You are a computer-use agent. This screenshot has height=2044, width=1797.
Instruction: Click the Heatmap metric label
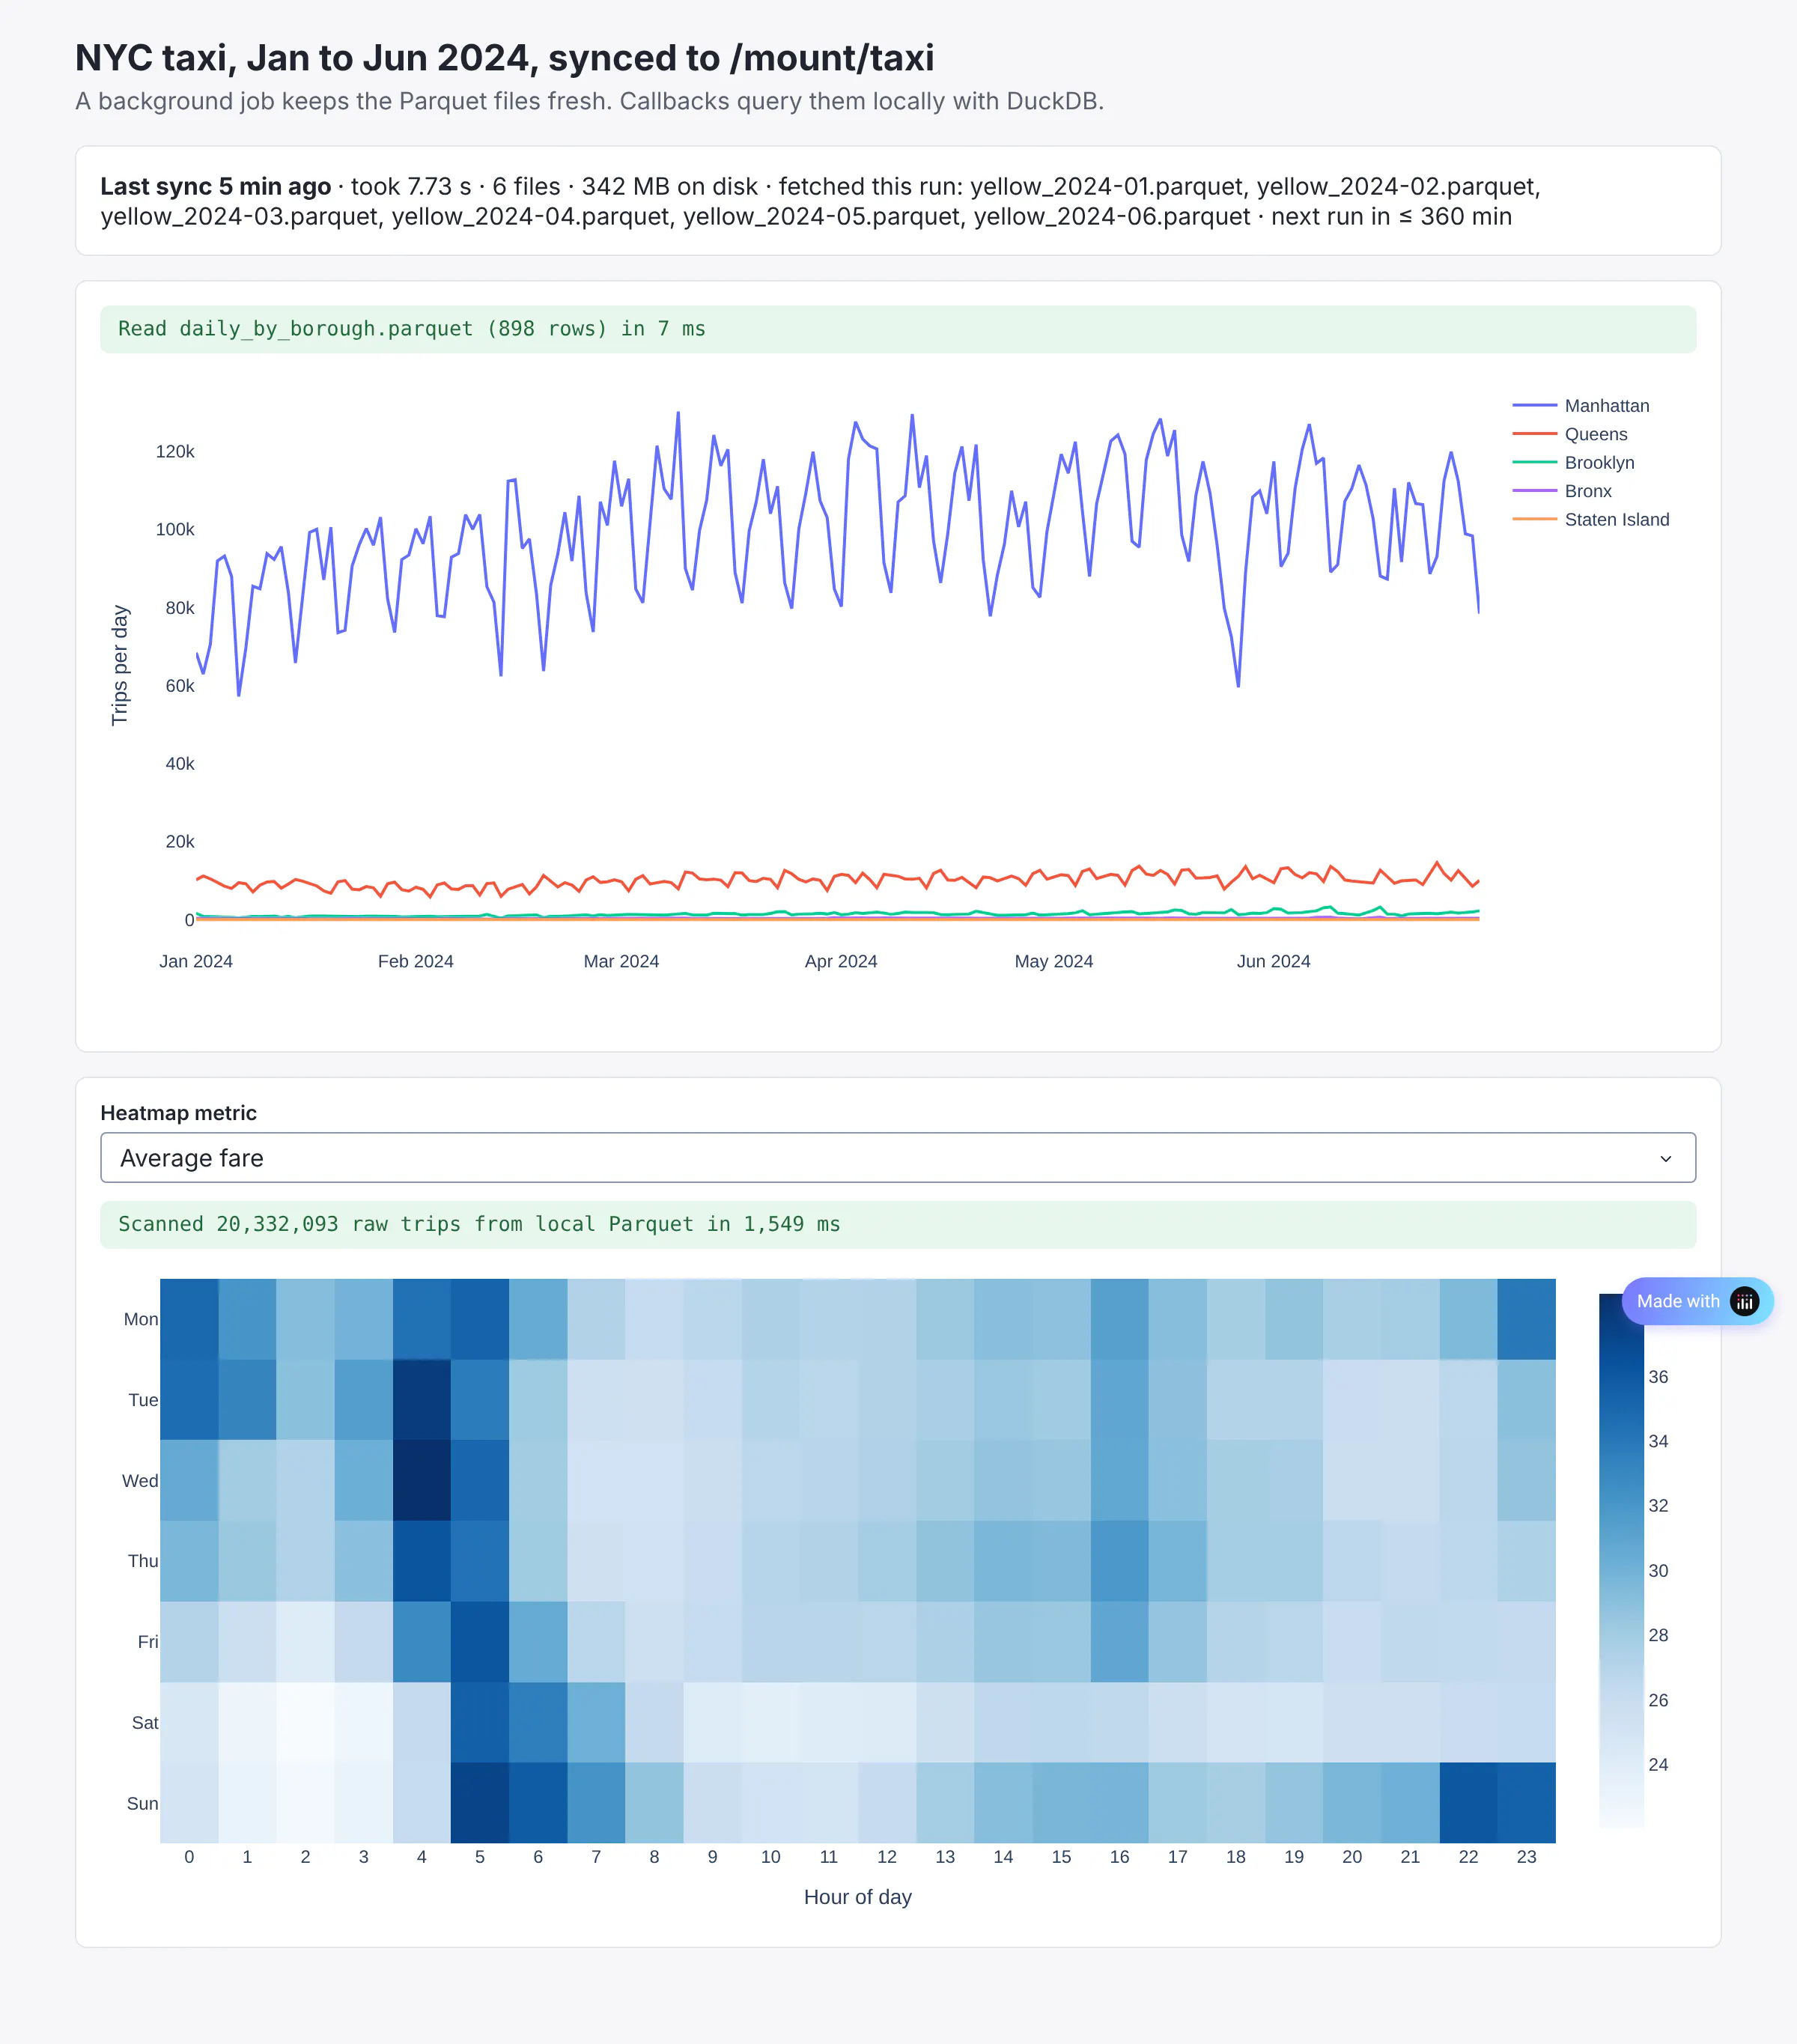pos(178,1113)
